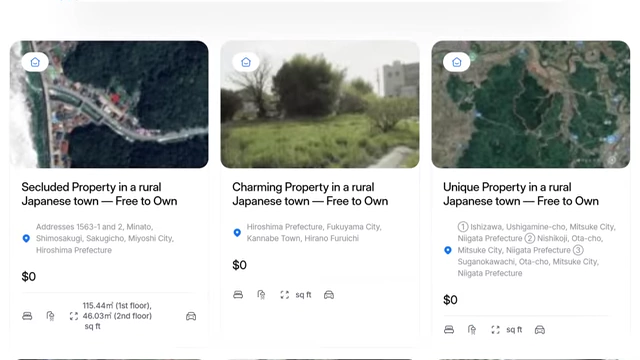Image resolution: width=640 pixels, height=360 pixels.
Task: Click $0 price on Charming Property card
Action: [x=239, y=265]
